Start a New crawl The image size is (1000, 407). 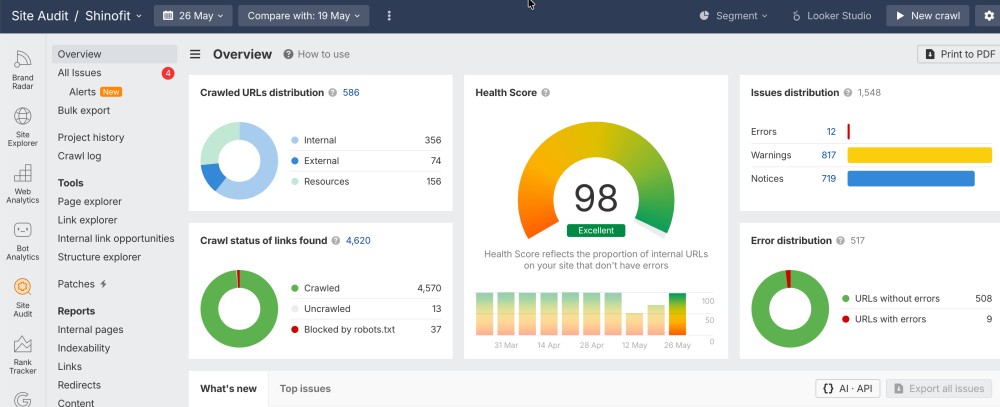[927, 16]
